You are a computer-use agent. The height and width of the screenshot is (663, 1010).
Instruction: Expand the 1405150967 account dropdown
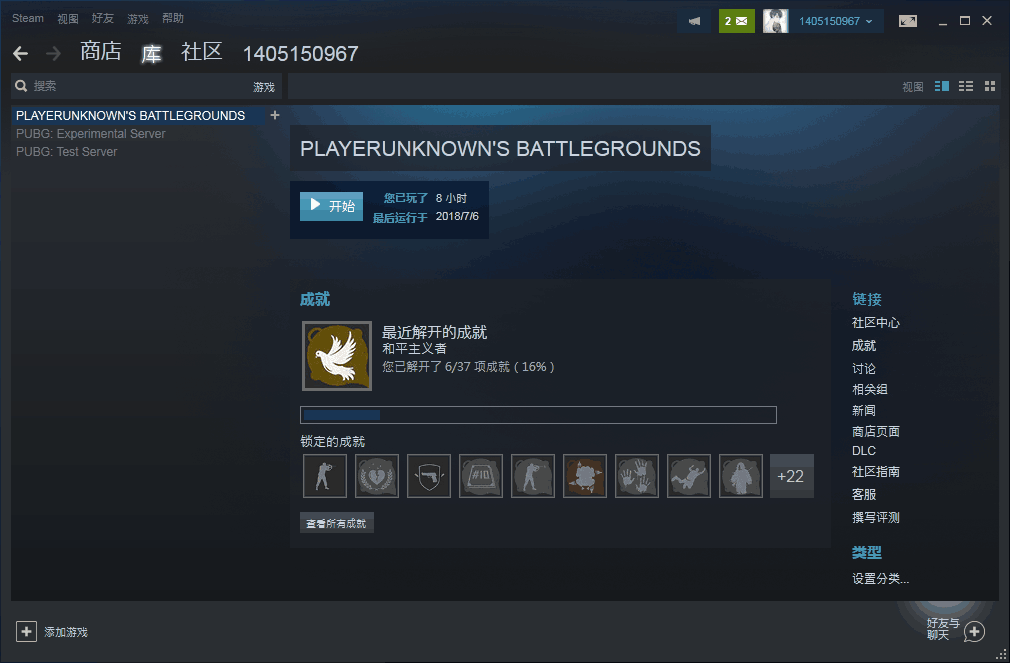835,21
